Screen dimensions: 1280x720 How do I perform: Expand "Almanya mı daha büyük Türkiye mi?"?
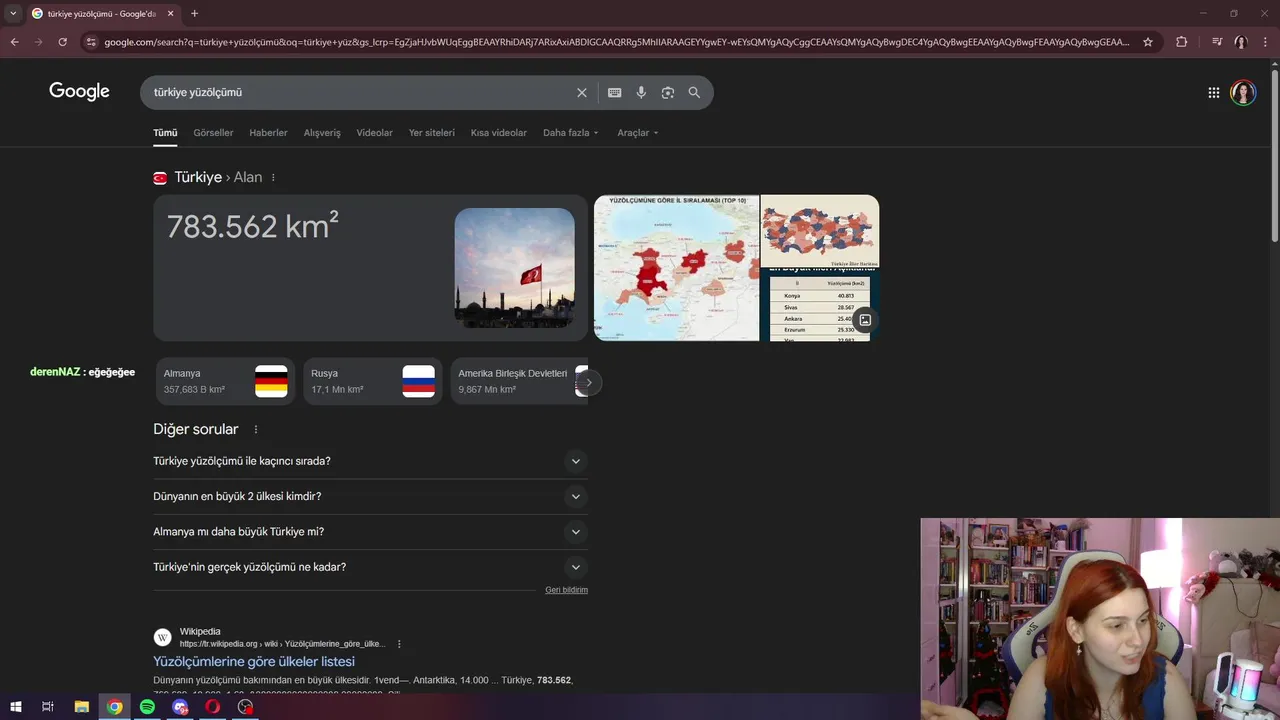pos(370,531)
